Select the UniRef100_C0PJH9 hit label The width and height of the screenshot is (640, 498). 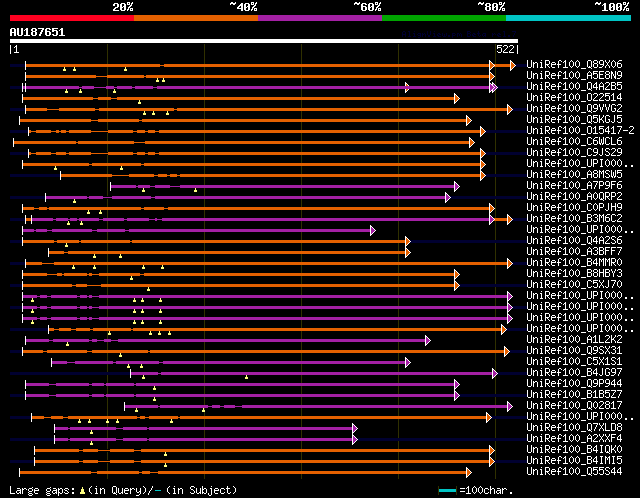tap(574, 207)
